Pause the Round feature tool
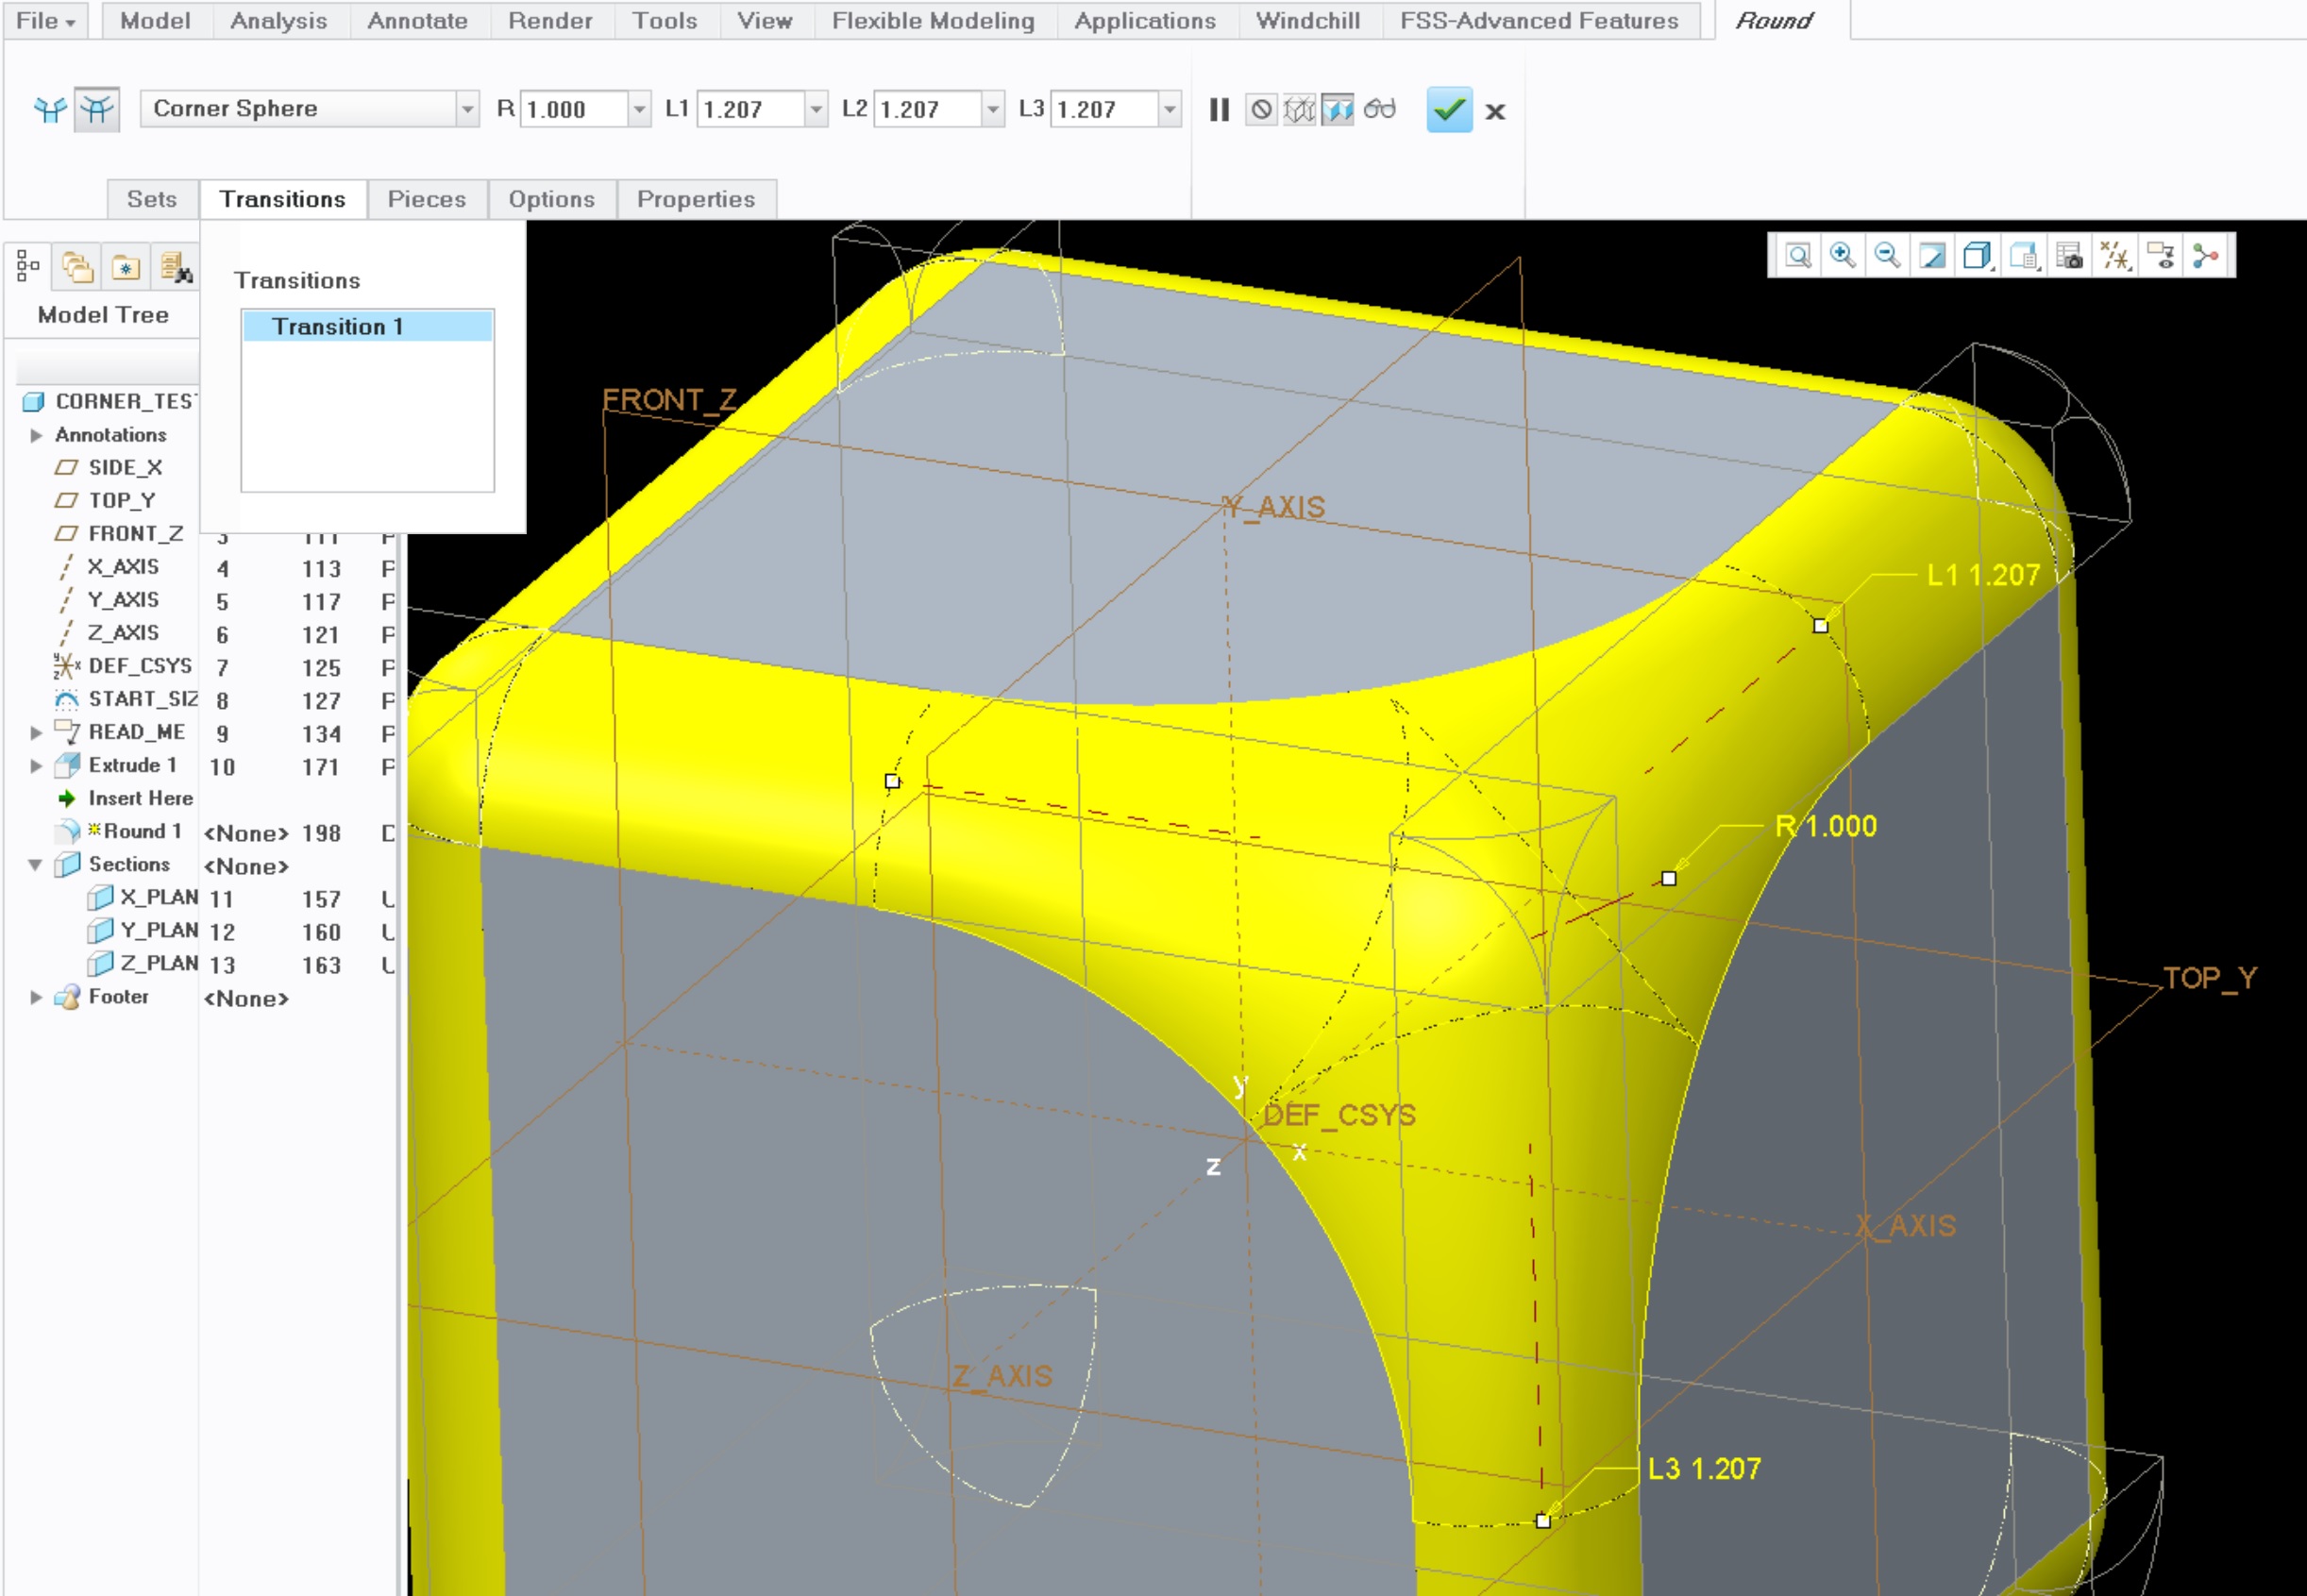 pos(1219,111)
